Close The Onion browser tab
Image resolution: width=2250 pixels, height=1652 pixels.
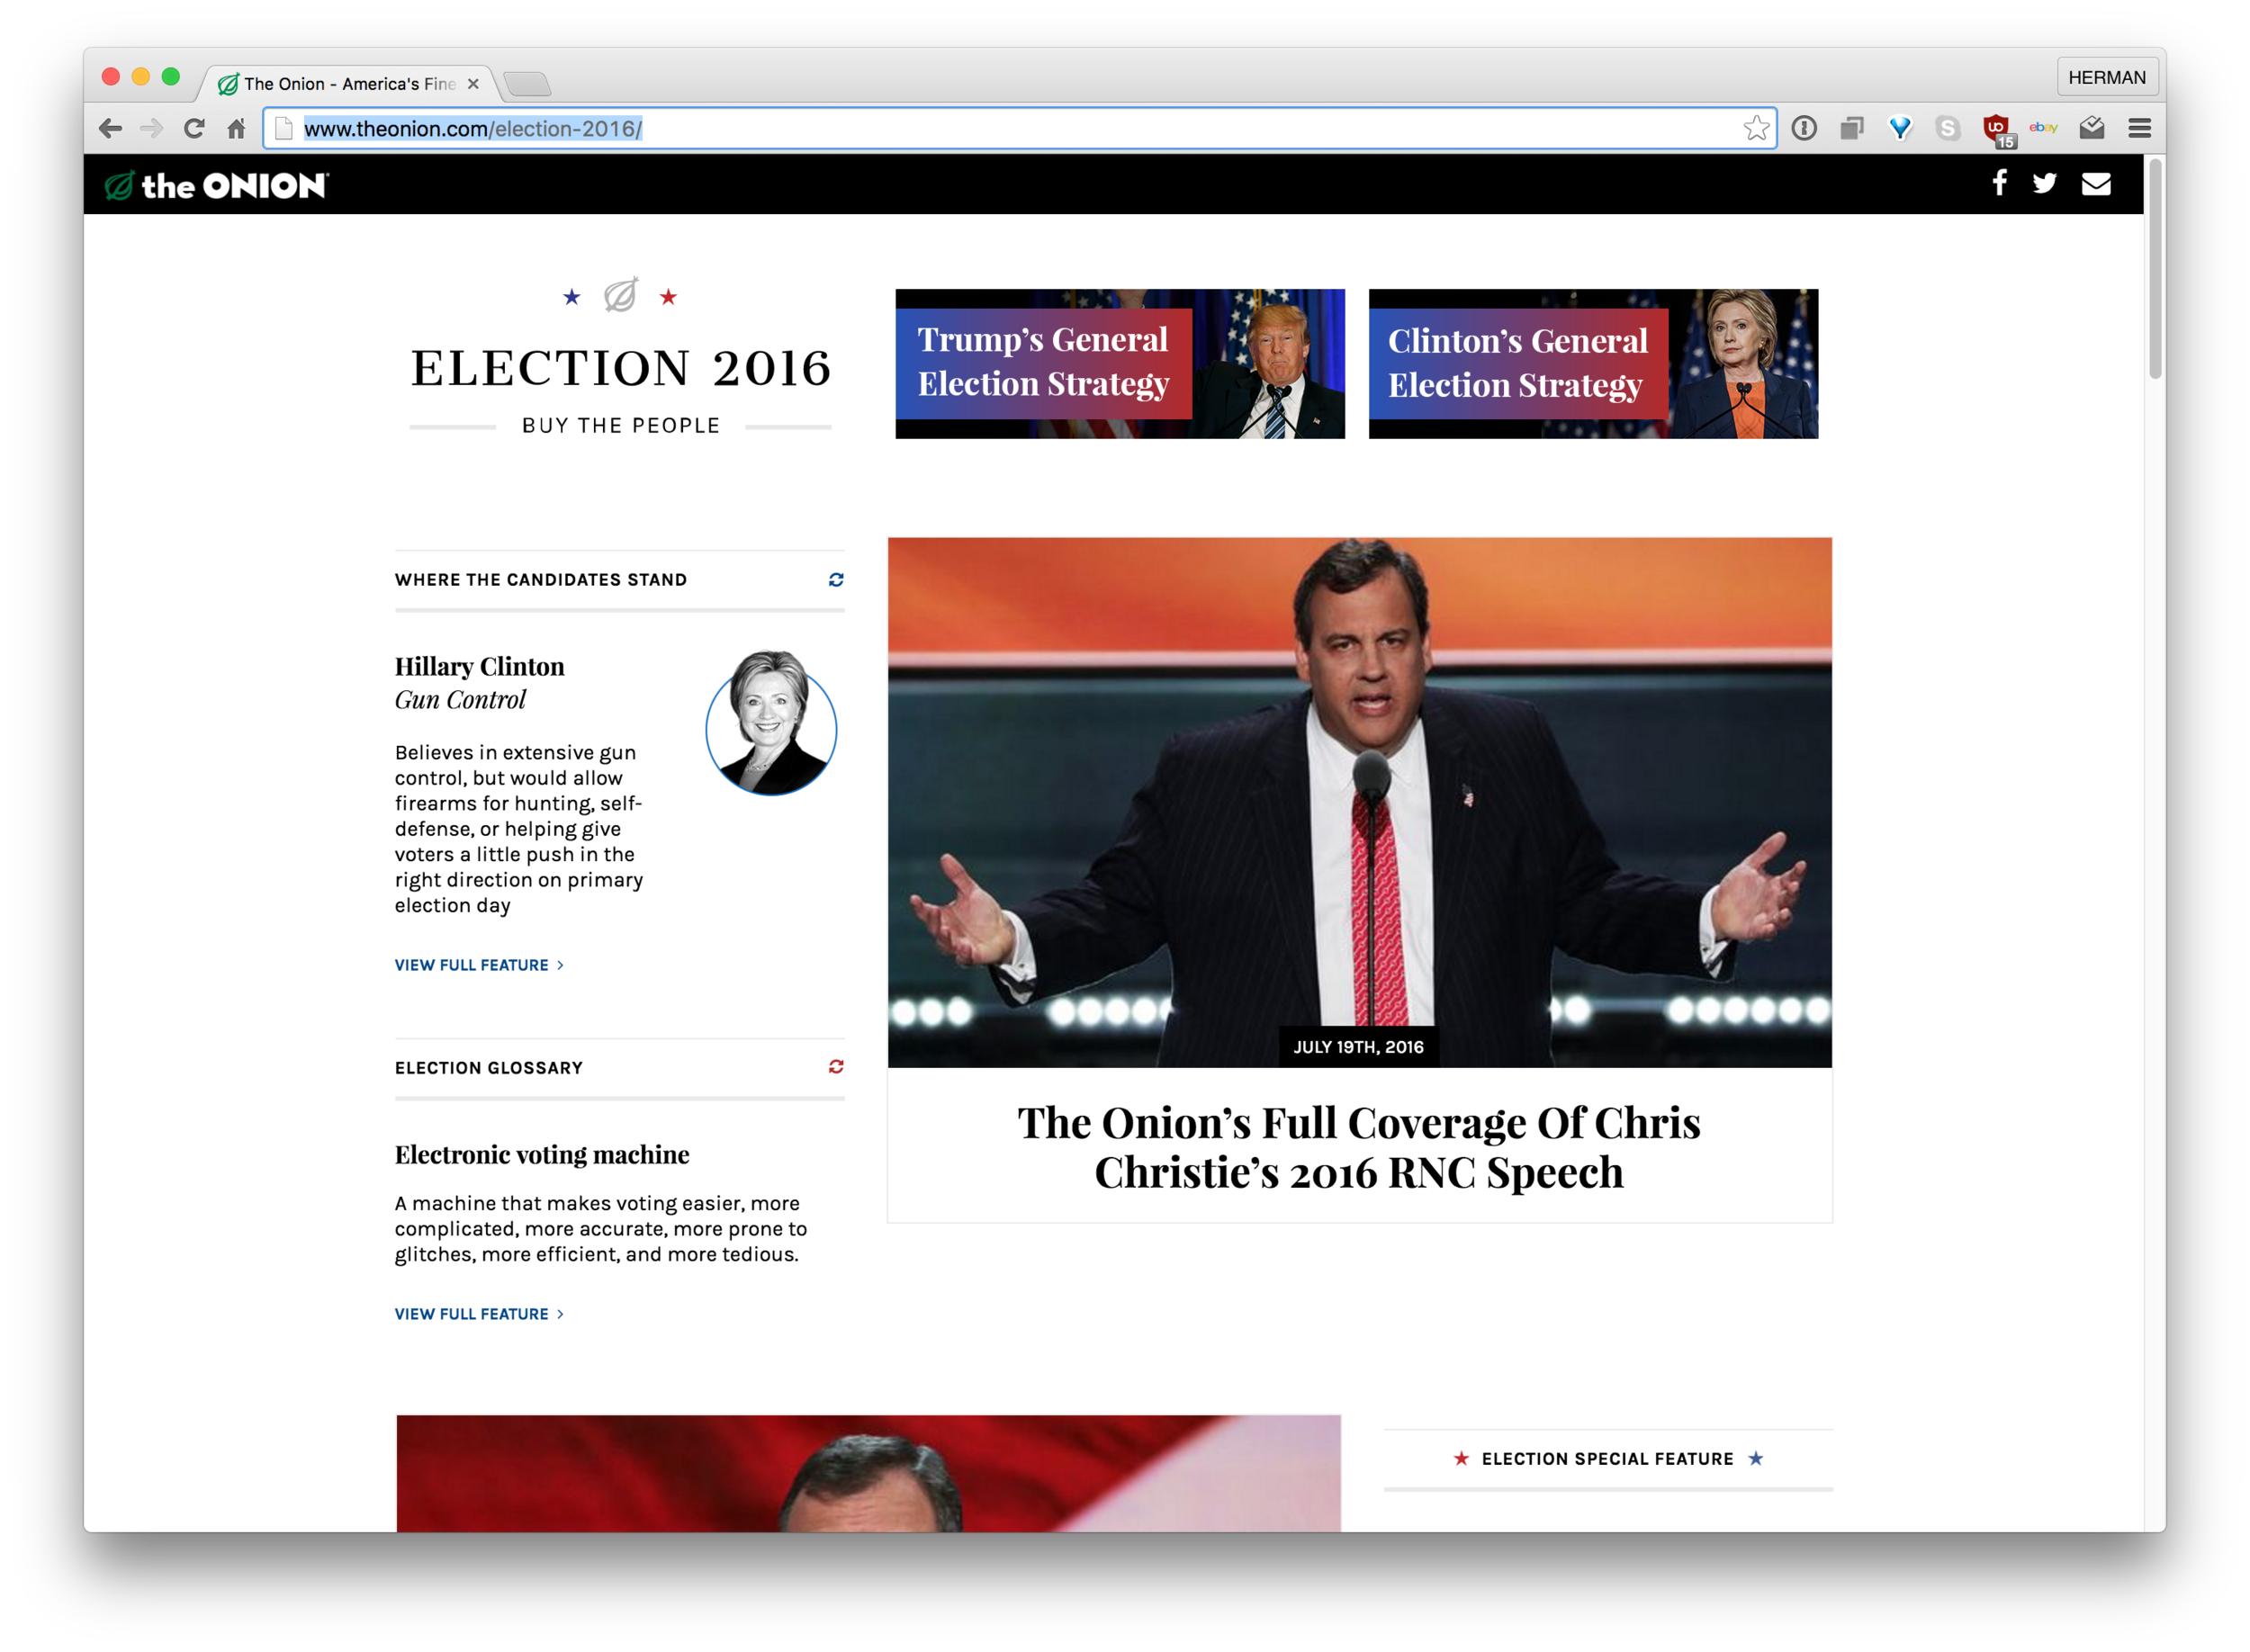473,84
